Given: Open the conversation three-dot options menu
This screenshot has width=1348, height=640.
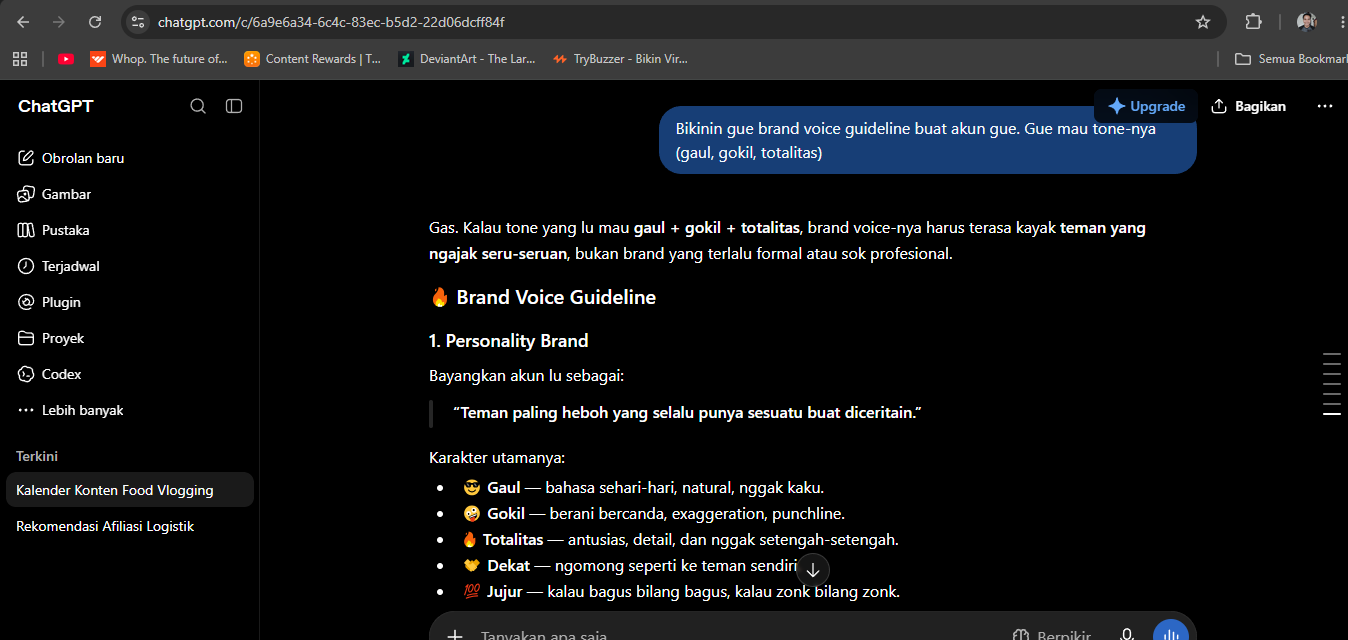Looking at the screenshot, I should pos(1325,106).
